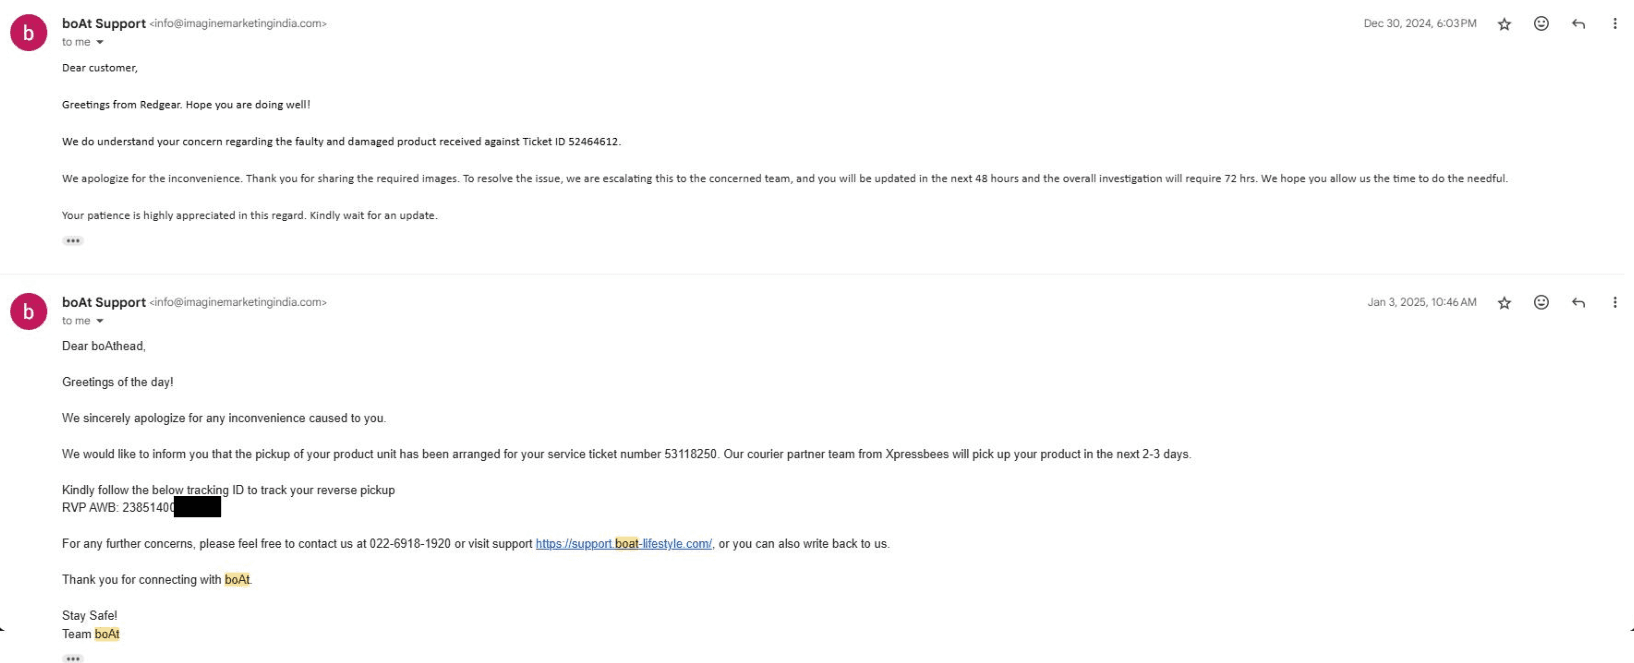Image resolution: width=1634 pixels, height=663 pixels.
Task: Click boAt Support sender name in first email
Action: [104, 23]
